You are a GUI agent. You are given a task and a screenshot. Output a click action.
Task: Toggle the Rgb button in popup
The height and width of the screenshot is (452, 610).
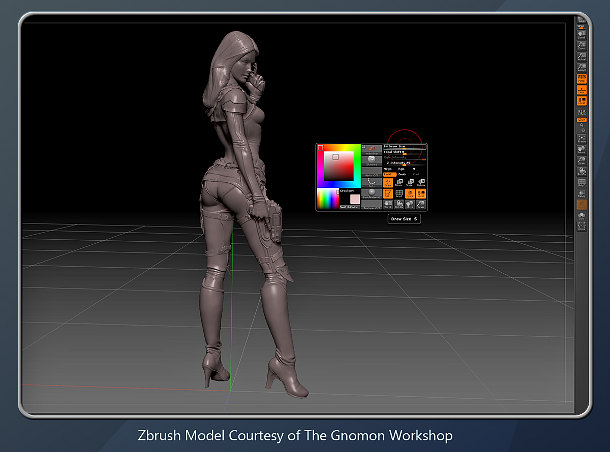tap(401, 169)
